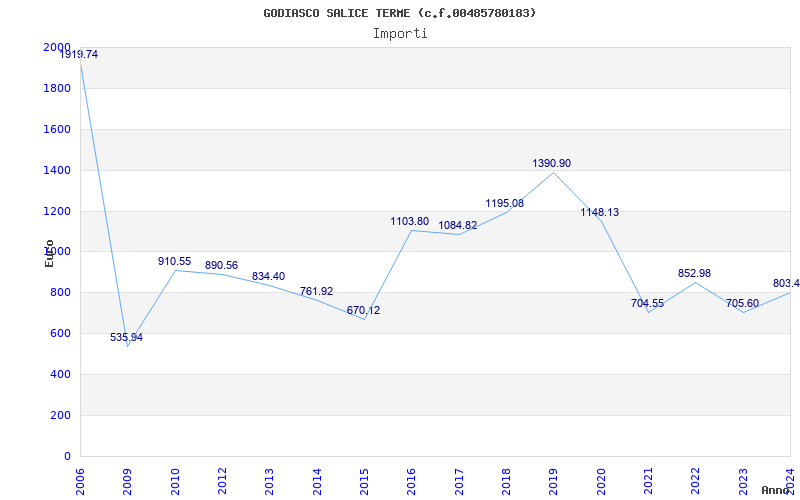Click the data label 834.40
The image size is (800, 500).
pyautogui.click(x=268, y=276)
